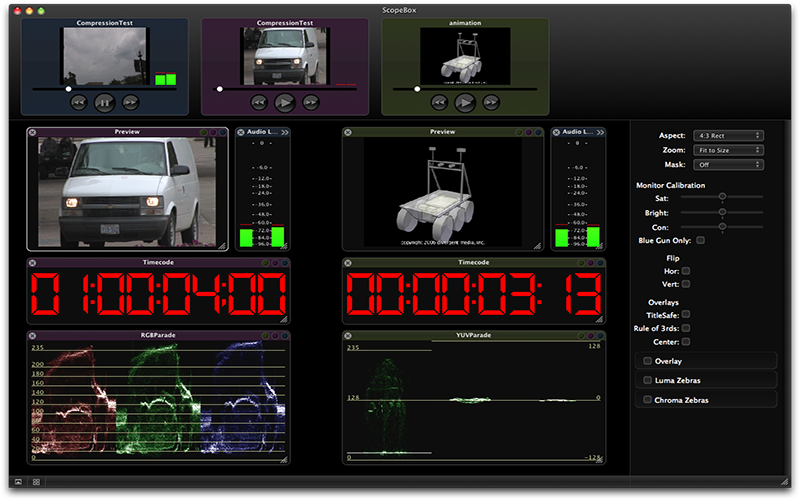
Task: Click the blue source dot on 01:00:04:00 Timecode header
Action: tap(285, 263)
